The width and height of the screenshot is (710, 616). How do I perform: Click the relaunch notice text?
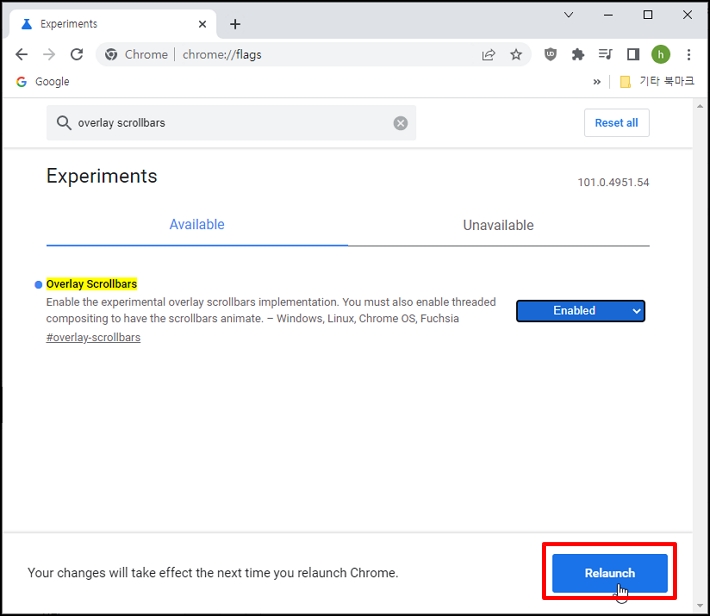213,573
